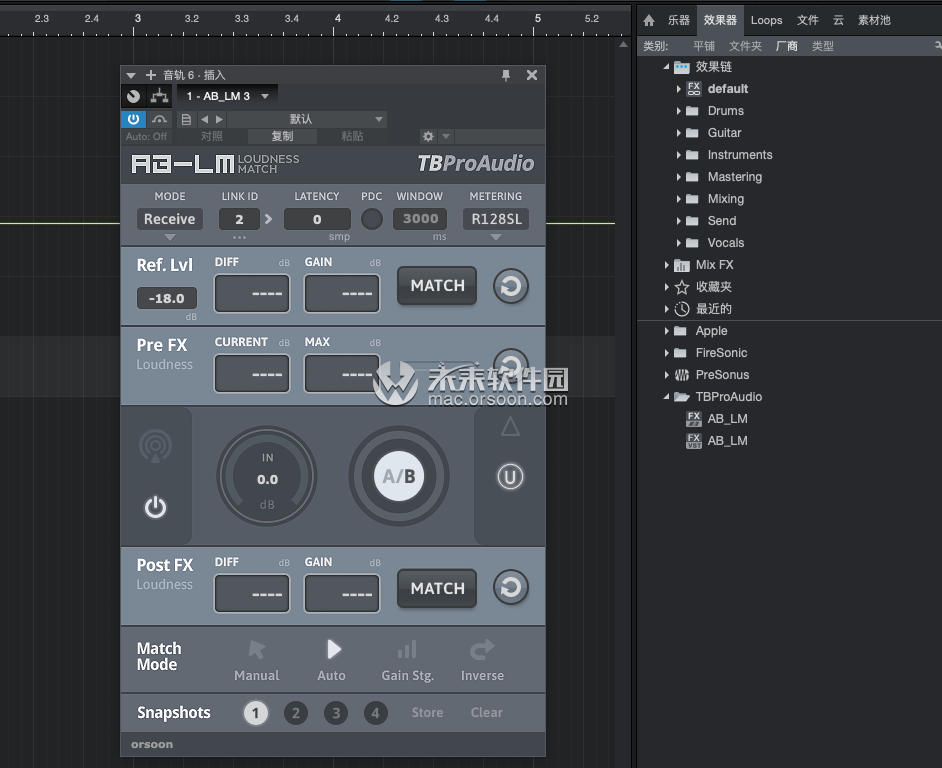Click the sidechain arc icon next to power
This screenshot has height=768, width=942.
159,119
